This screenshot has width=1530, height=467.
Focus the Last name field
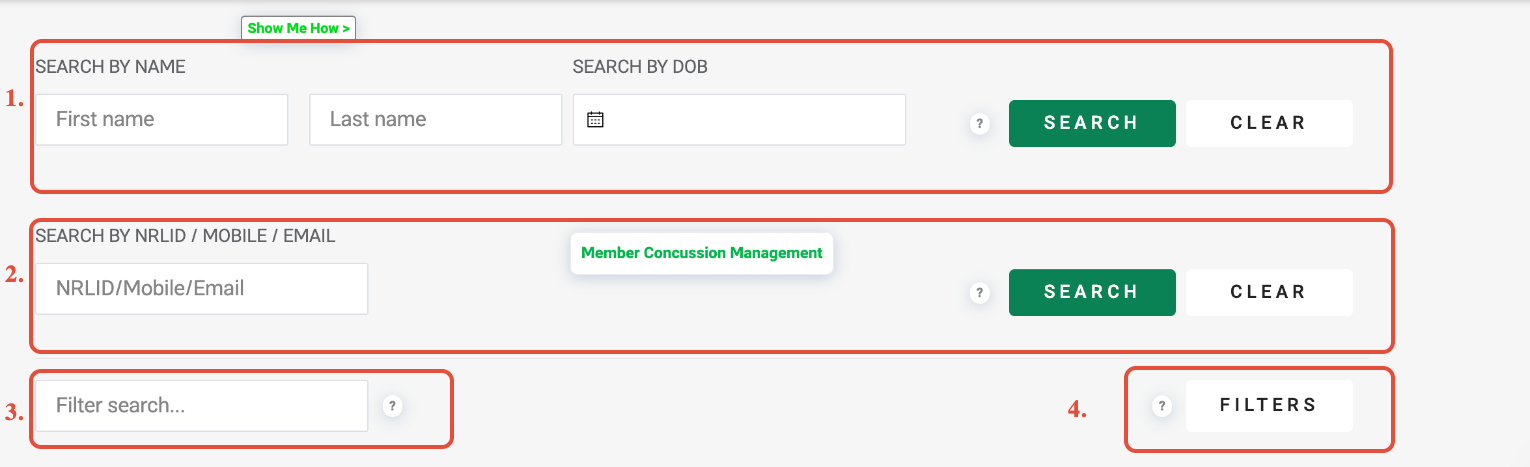[x=436, y=119]
